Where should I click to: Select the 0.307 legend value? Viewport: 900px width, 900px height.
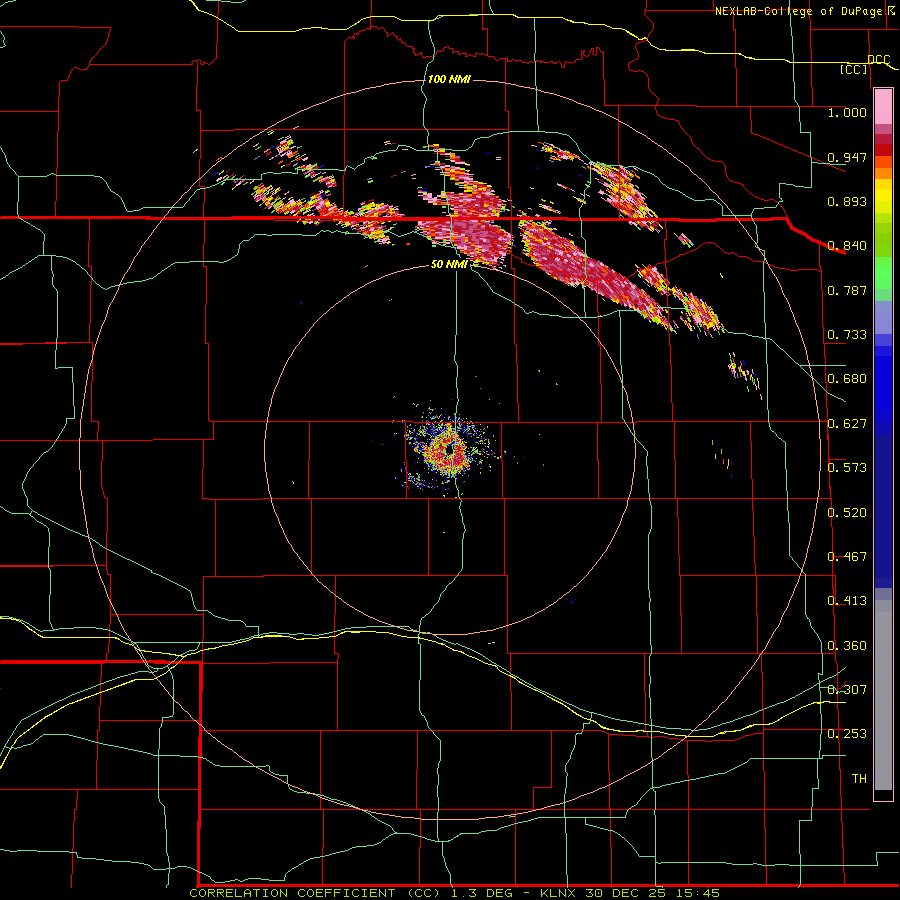(x=847, y=689)
